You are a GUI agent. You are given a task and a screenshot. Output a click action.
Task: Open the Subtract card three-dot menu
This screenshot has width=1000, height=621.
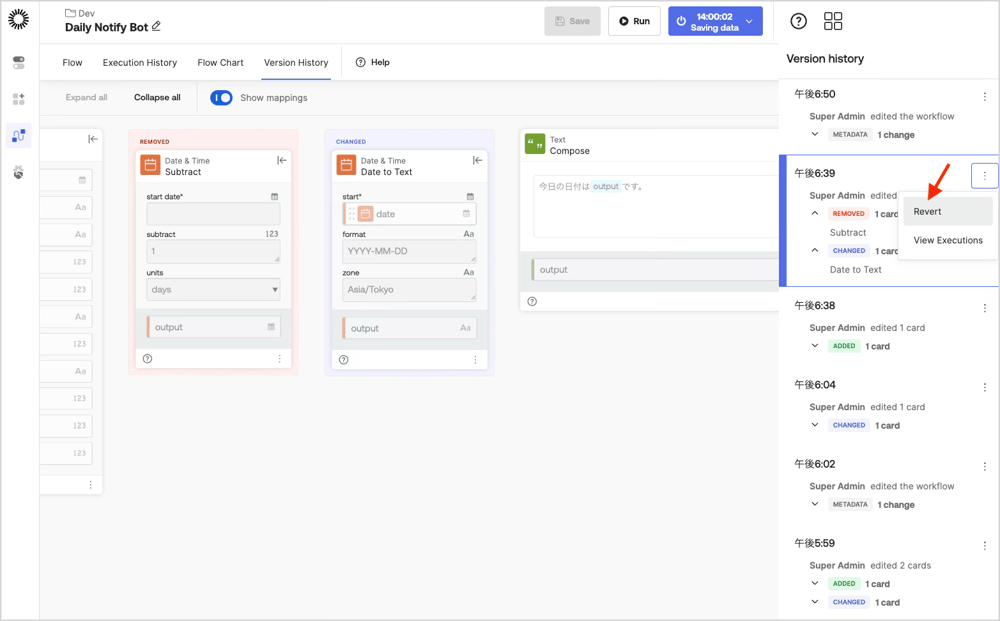click(279, 359)
